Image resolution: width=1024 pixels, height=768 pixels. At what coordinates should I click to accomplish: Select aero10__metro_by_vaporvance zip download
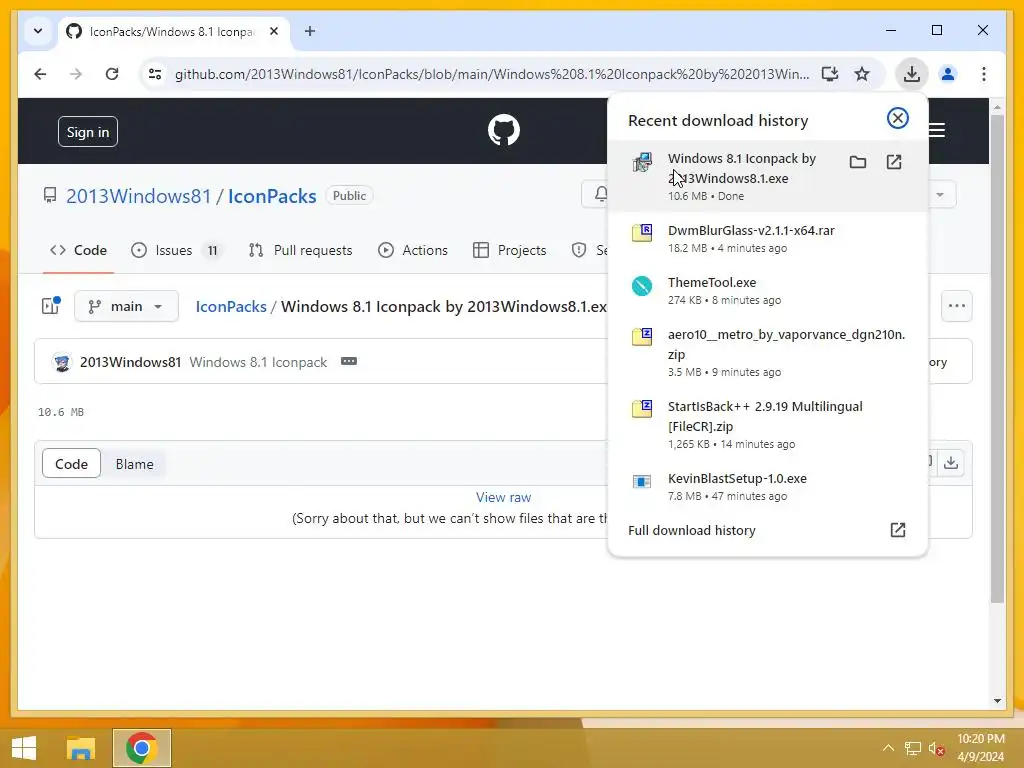(x=767, y=353)
